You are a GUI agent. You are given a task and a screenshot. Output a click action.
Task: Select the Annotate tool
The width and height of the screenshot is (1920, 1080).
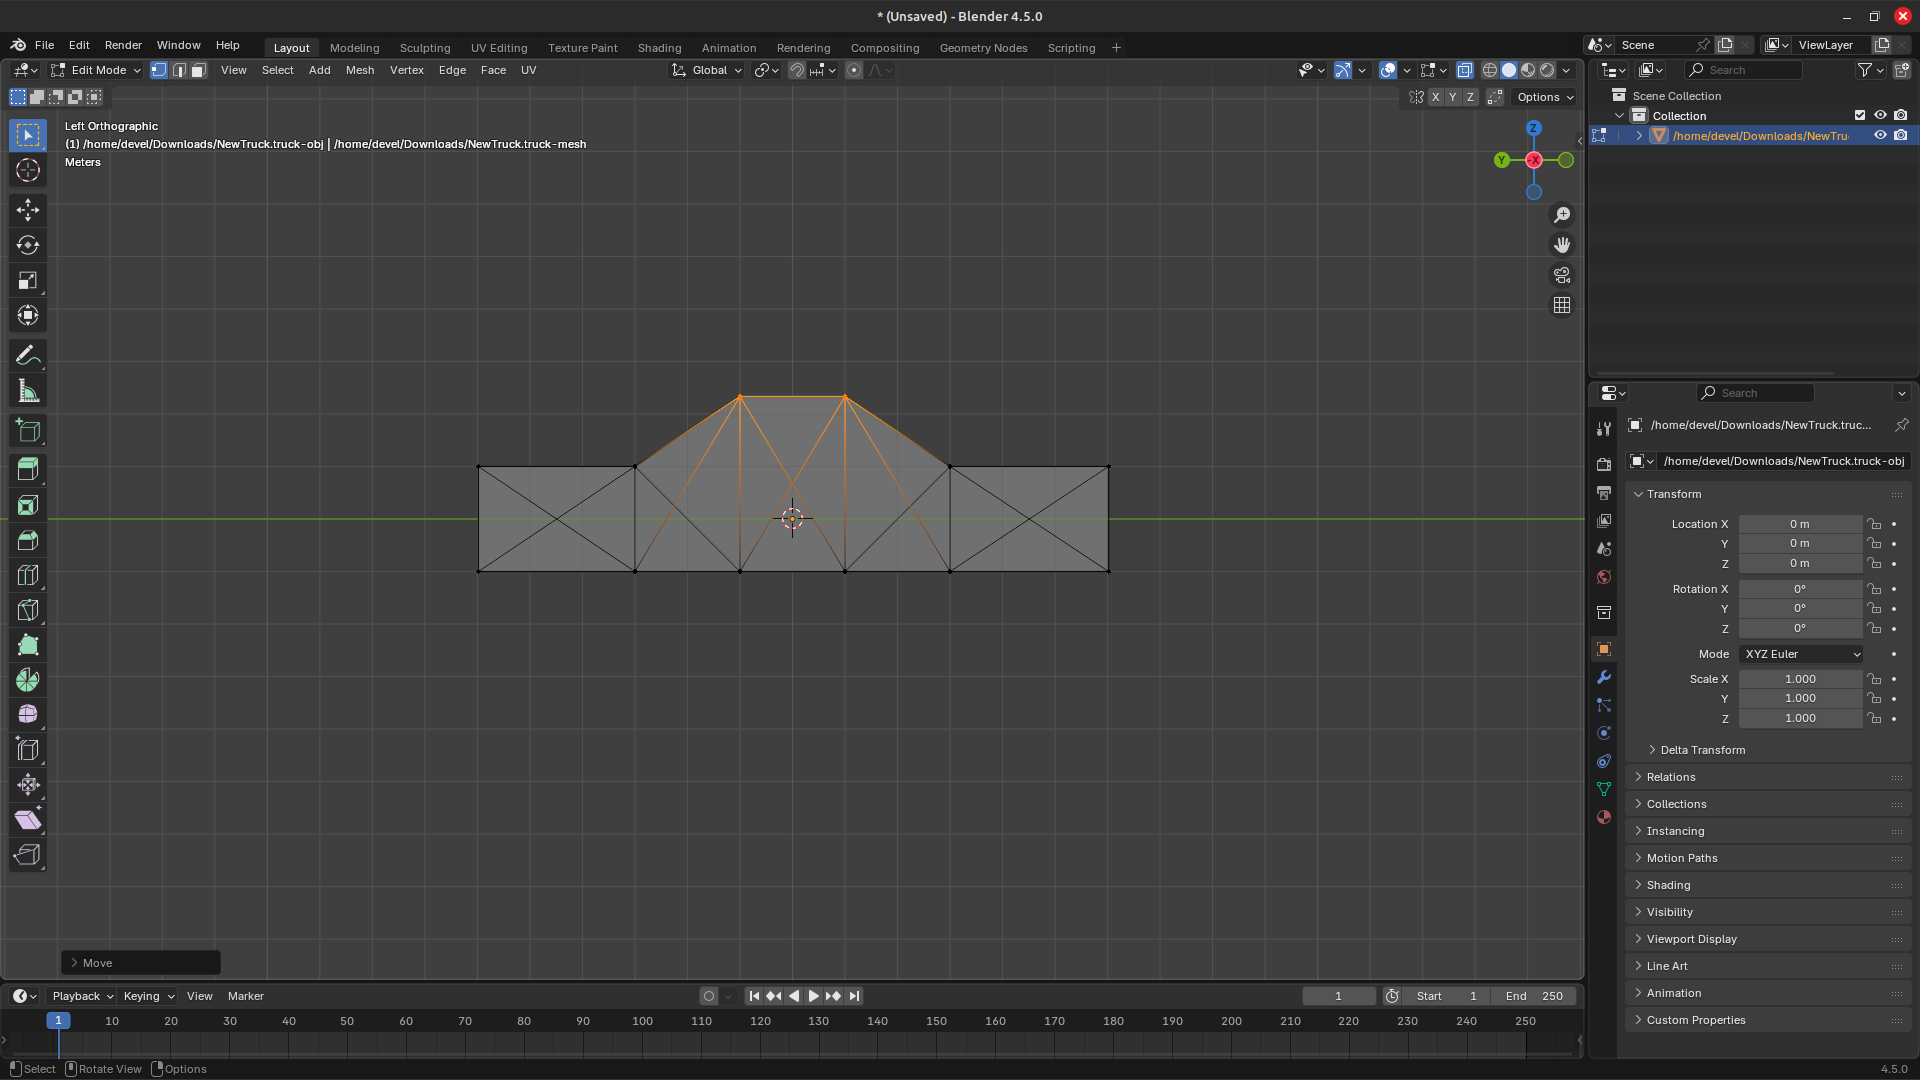coord(28,356)
